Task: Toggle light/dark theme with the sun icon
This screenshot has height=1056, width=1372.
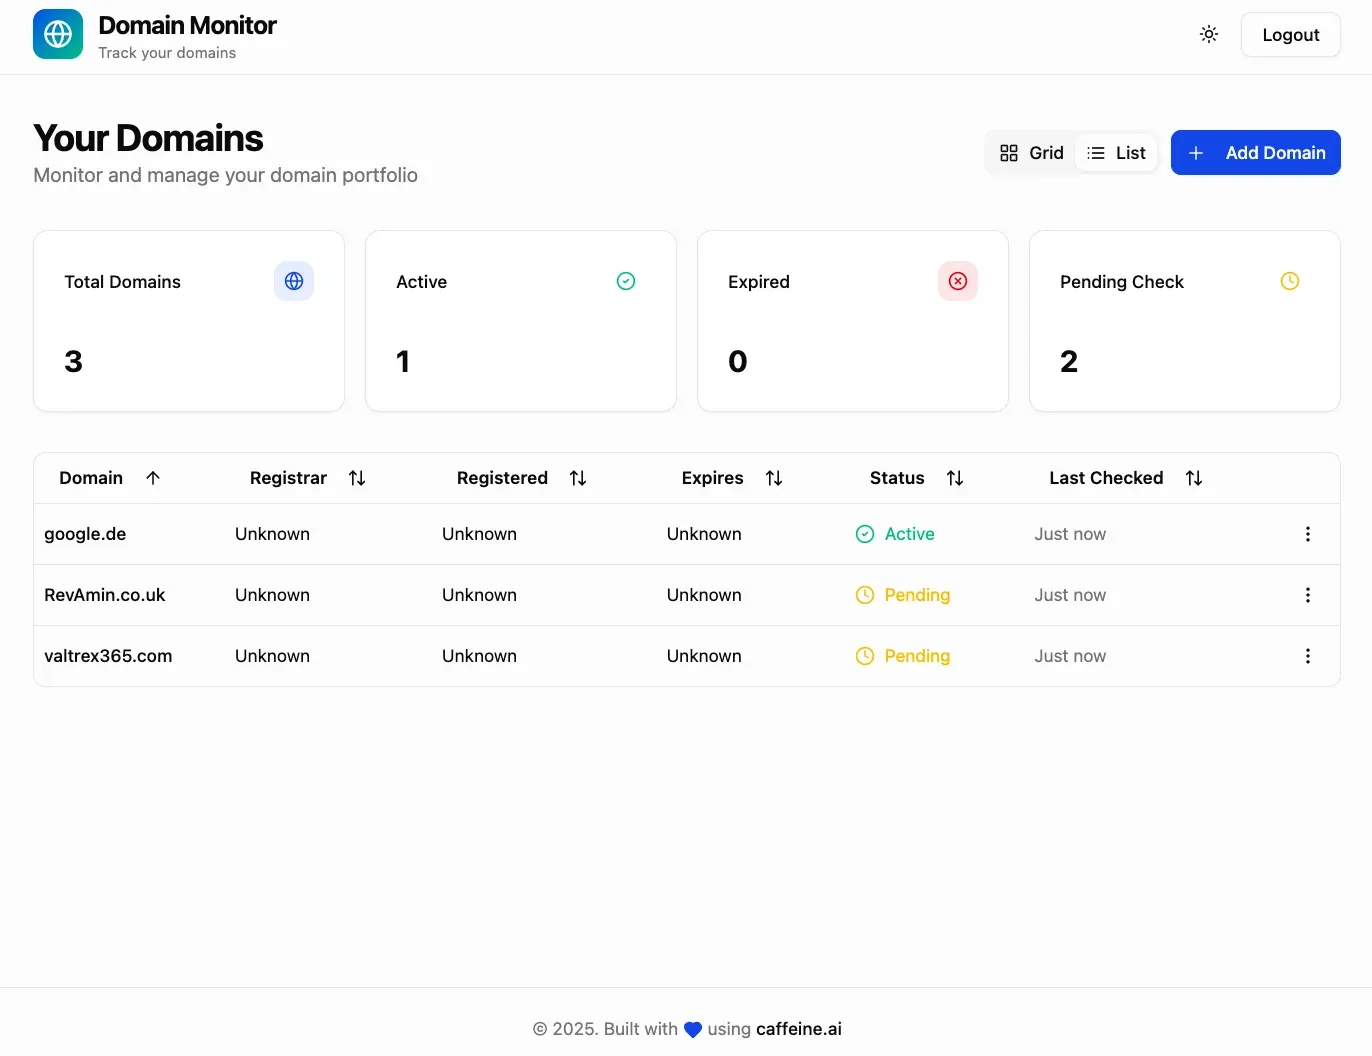Action: pyautogui.click(x=1208, y=34)
